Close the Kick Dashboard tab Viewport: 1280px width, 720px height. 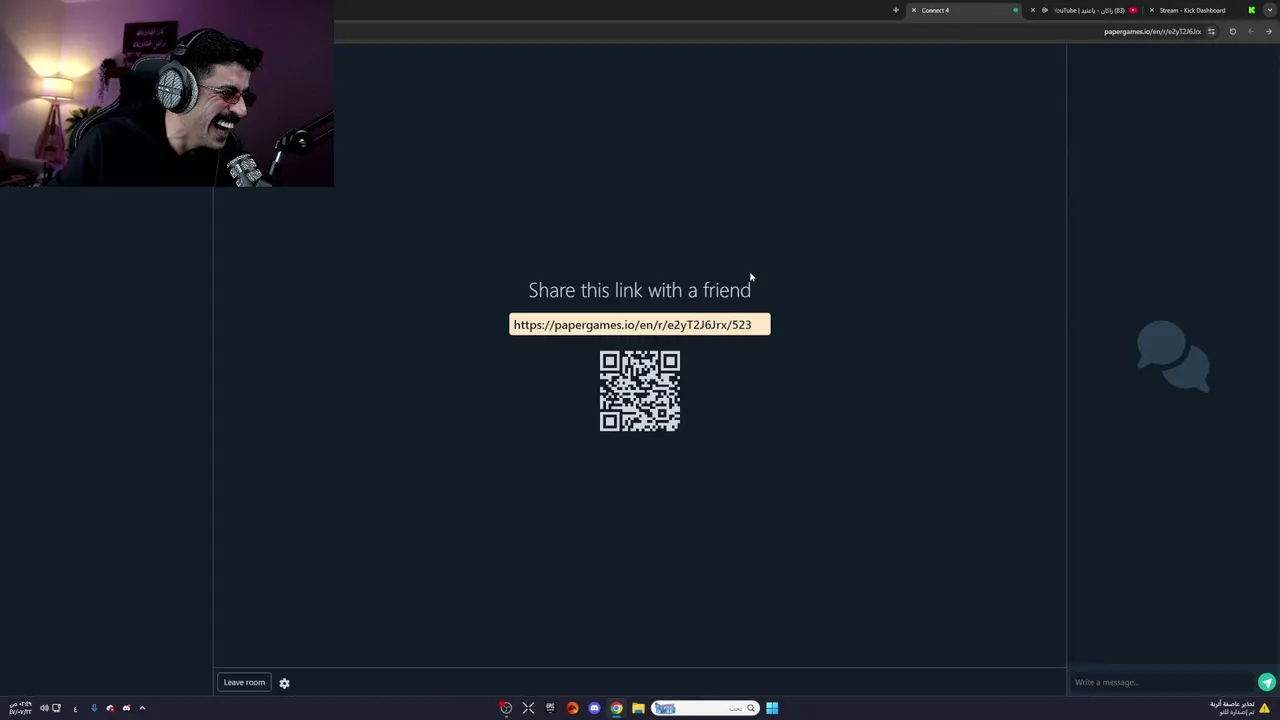[1151, 10]
